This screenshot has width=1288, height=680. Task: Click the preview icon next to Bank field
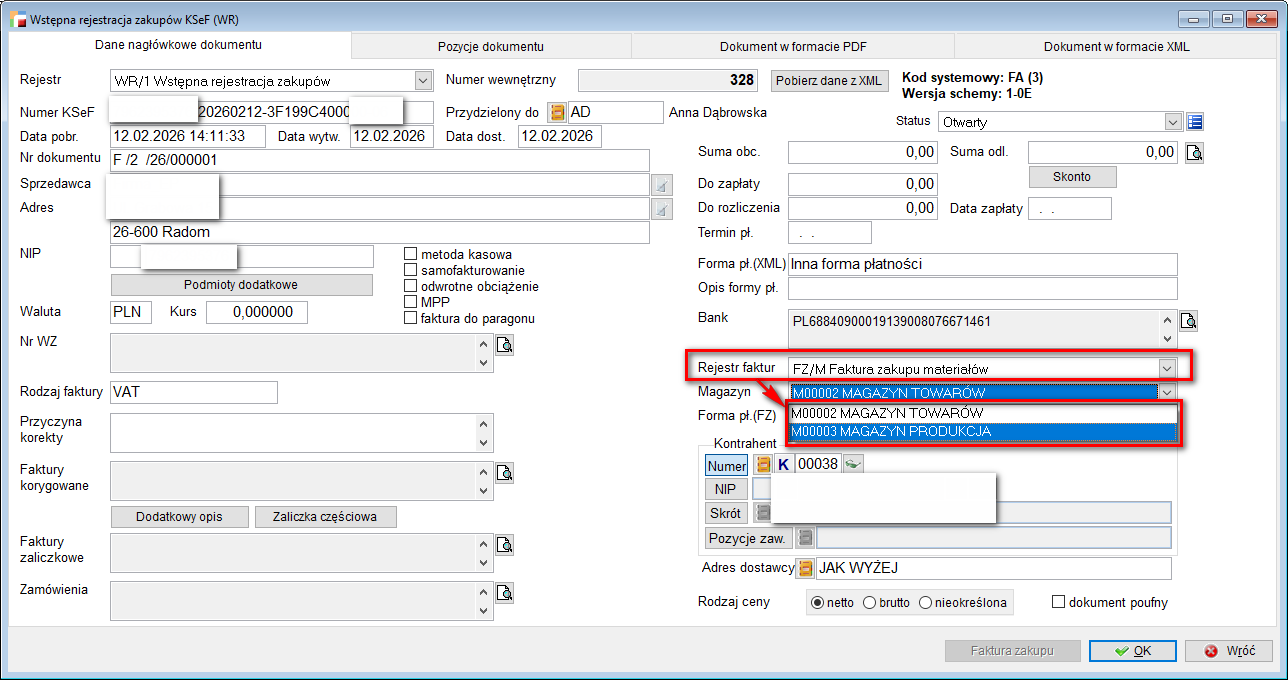pos(1188,321)
